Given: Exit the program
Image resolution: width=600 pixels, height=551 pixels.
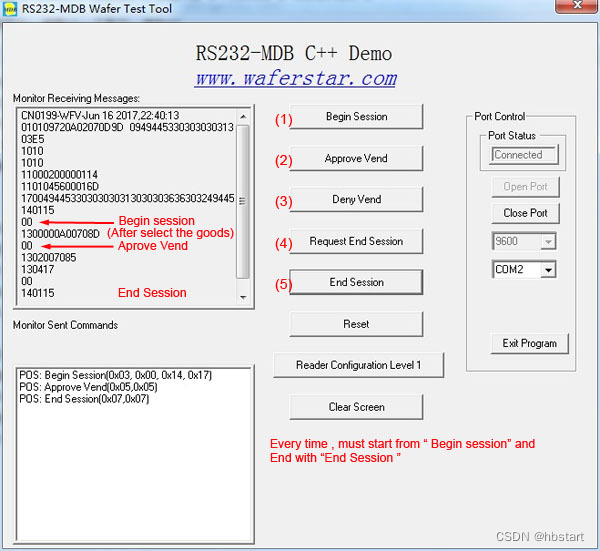Looking at the screenshot, I should [530, 343].
